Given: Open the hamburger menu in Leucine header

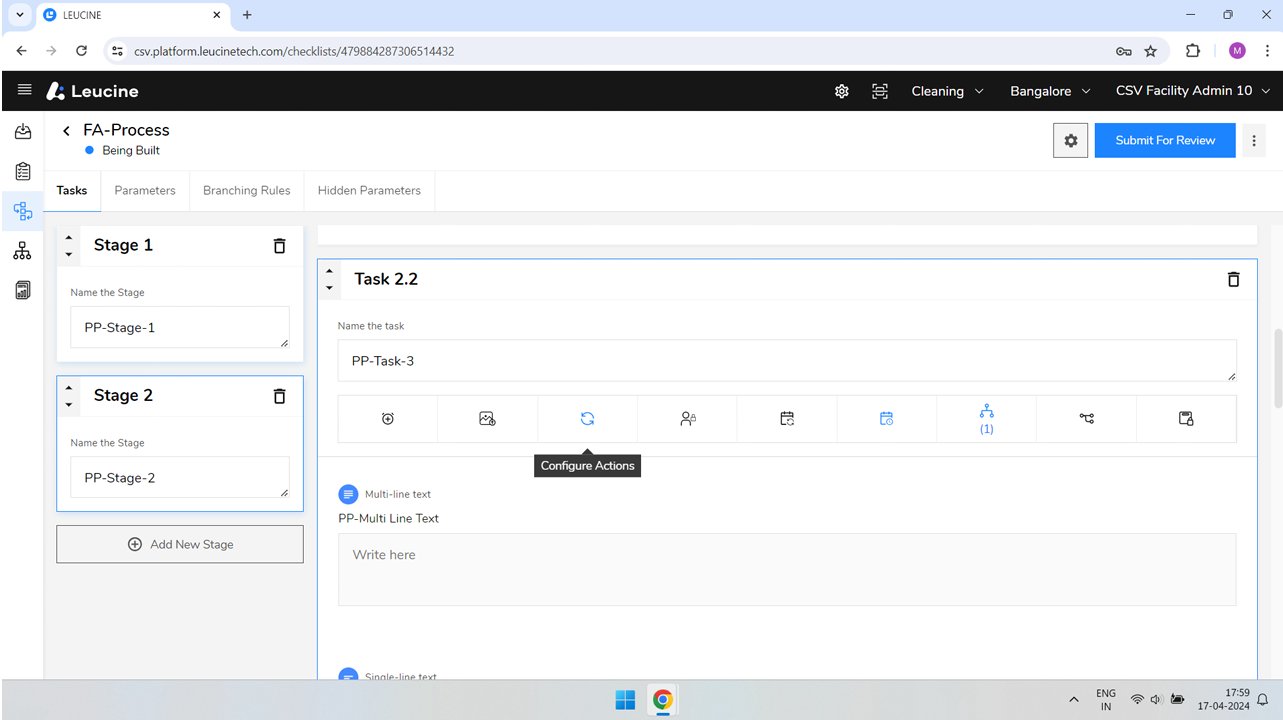Looking at the screenshot, I should [x=25, y=90].
